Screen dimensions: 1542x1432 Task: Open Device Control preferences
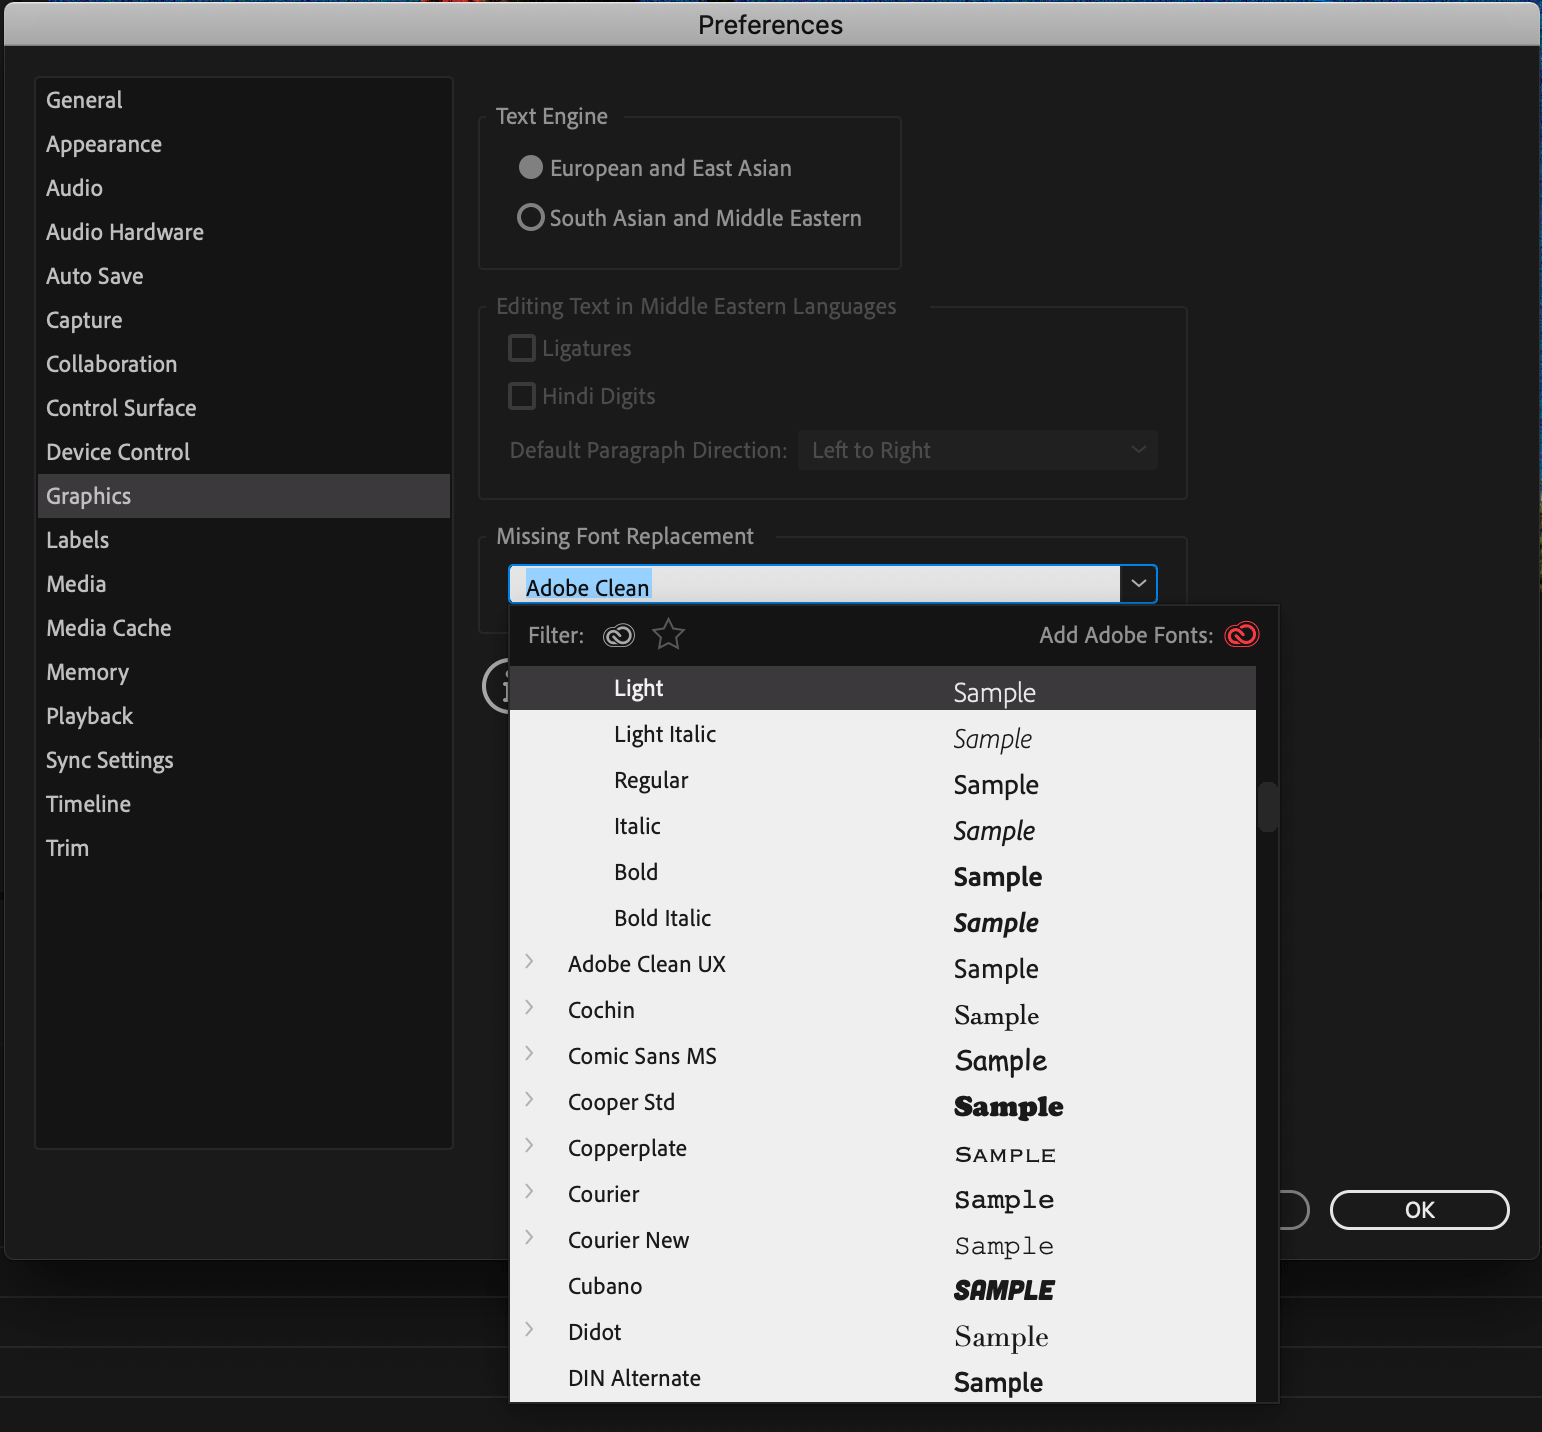coord(244,452)
